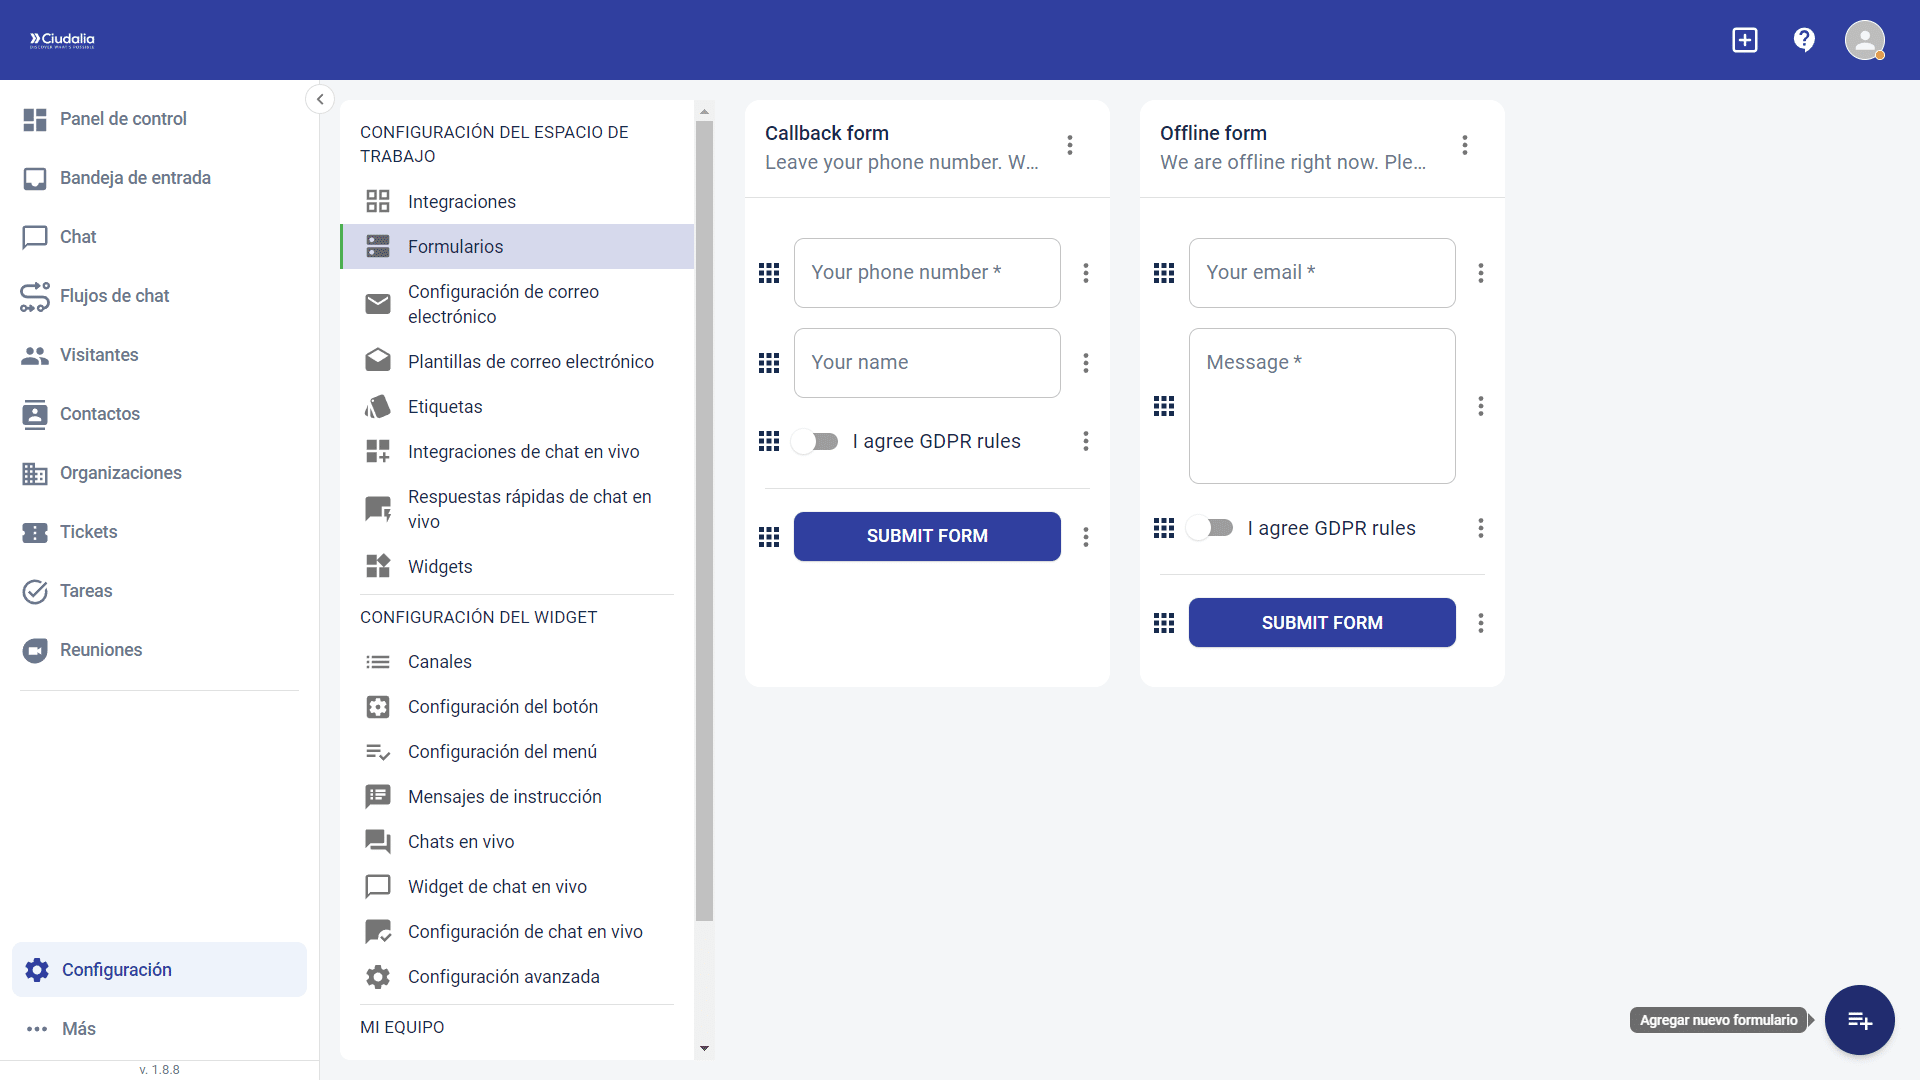
Task: Click the add new form floating button
Action: pyautogui.click(x=1859, y=1020)
